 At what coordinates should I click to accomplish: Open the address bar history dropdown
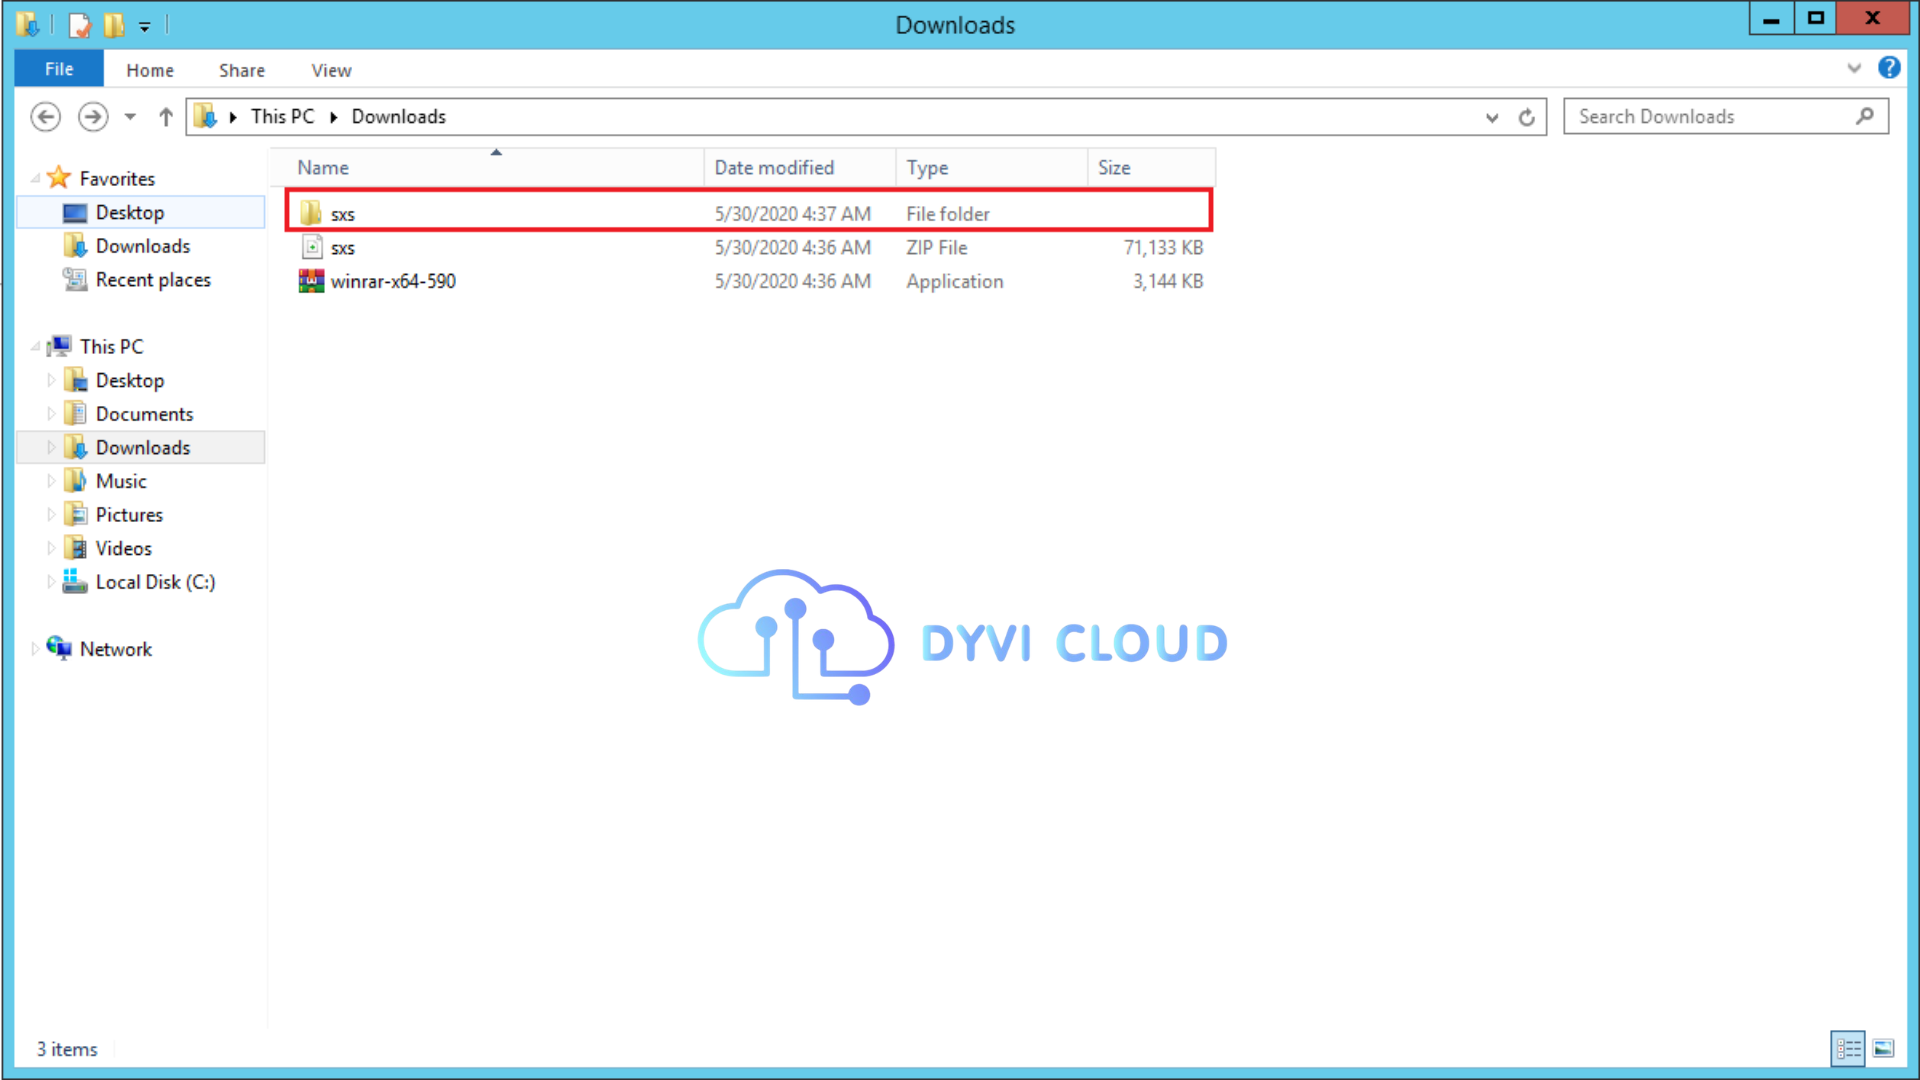1492,117
